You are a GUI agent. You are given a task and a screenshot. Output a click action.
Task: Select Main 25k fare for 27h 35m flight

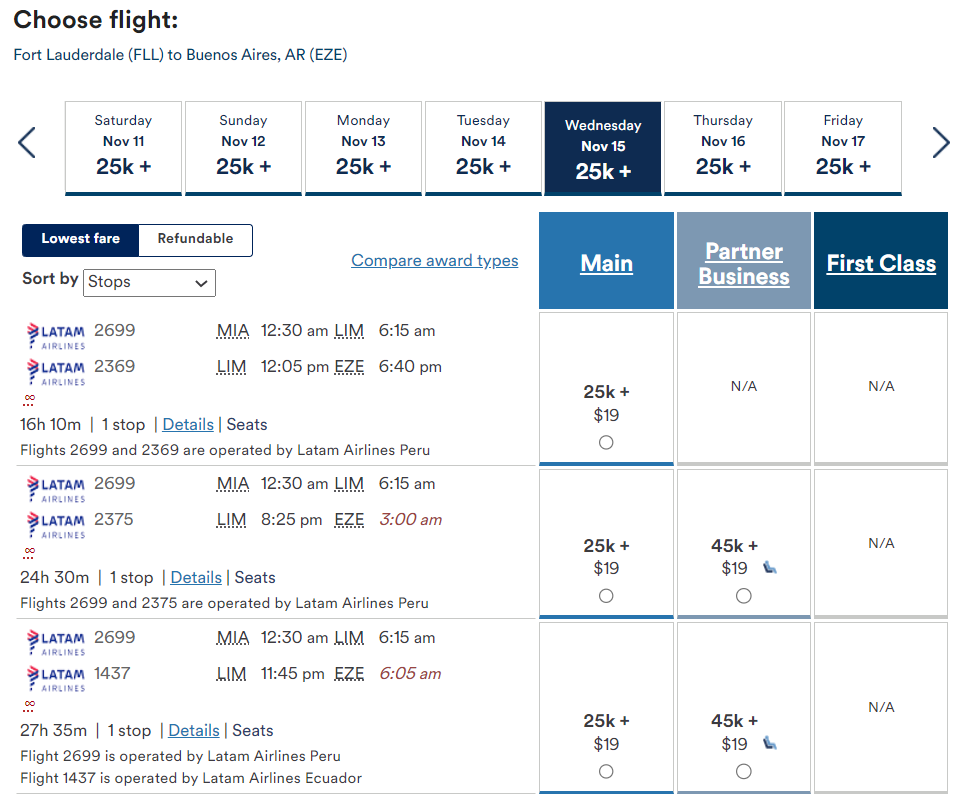[606, 771]
